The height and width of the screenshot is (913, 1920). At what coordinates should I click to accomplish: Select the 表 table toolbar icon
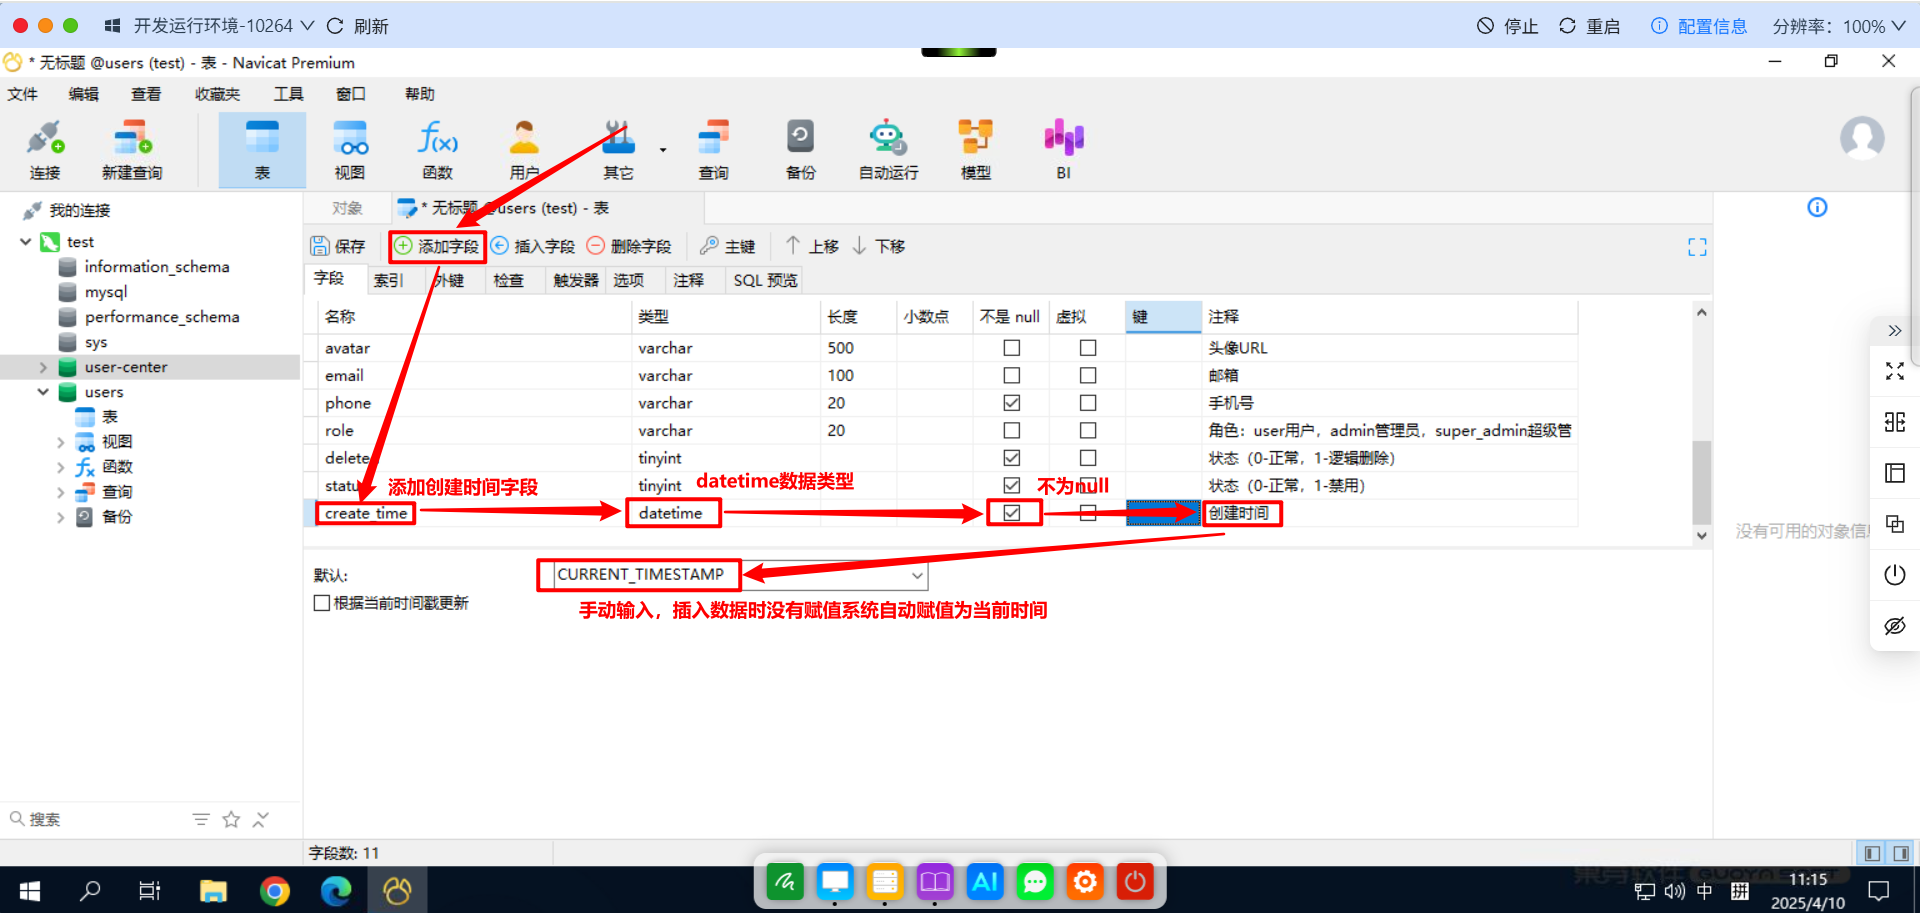tap(262, 150)
